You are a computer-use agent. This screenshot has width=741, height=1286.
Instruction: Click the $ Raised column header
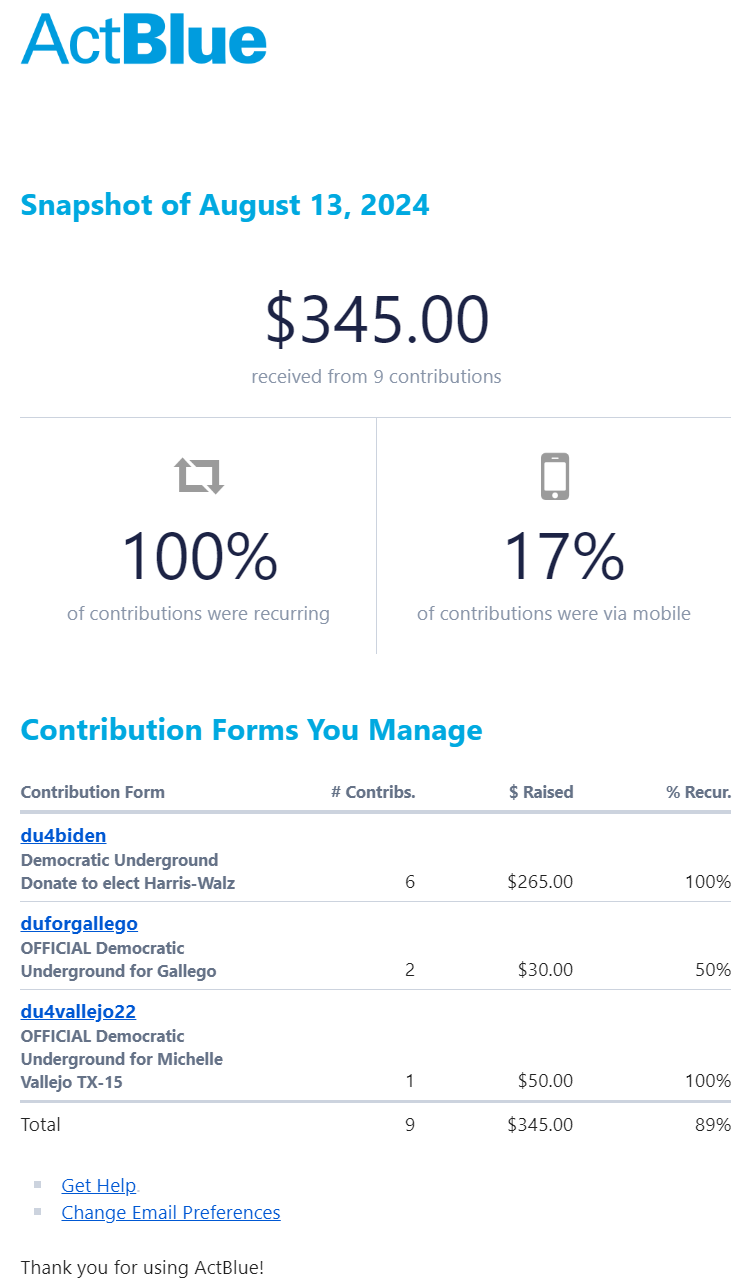click(x=541, y=792)
